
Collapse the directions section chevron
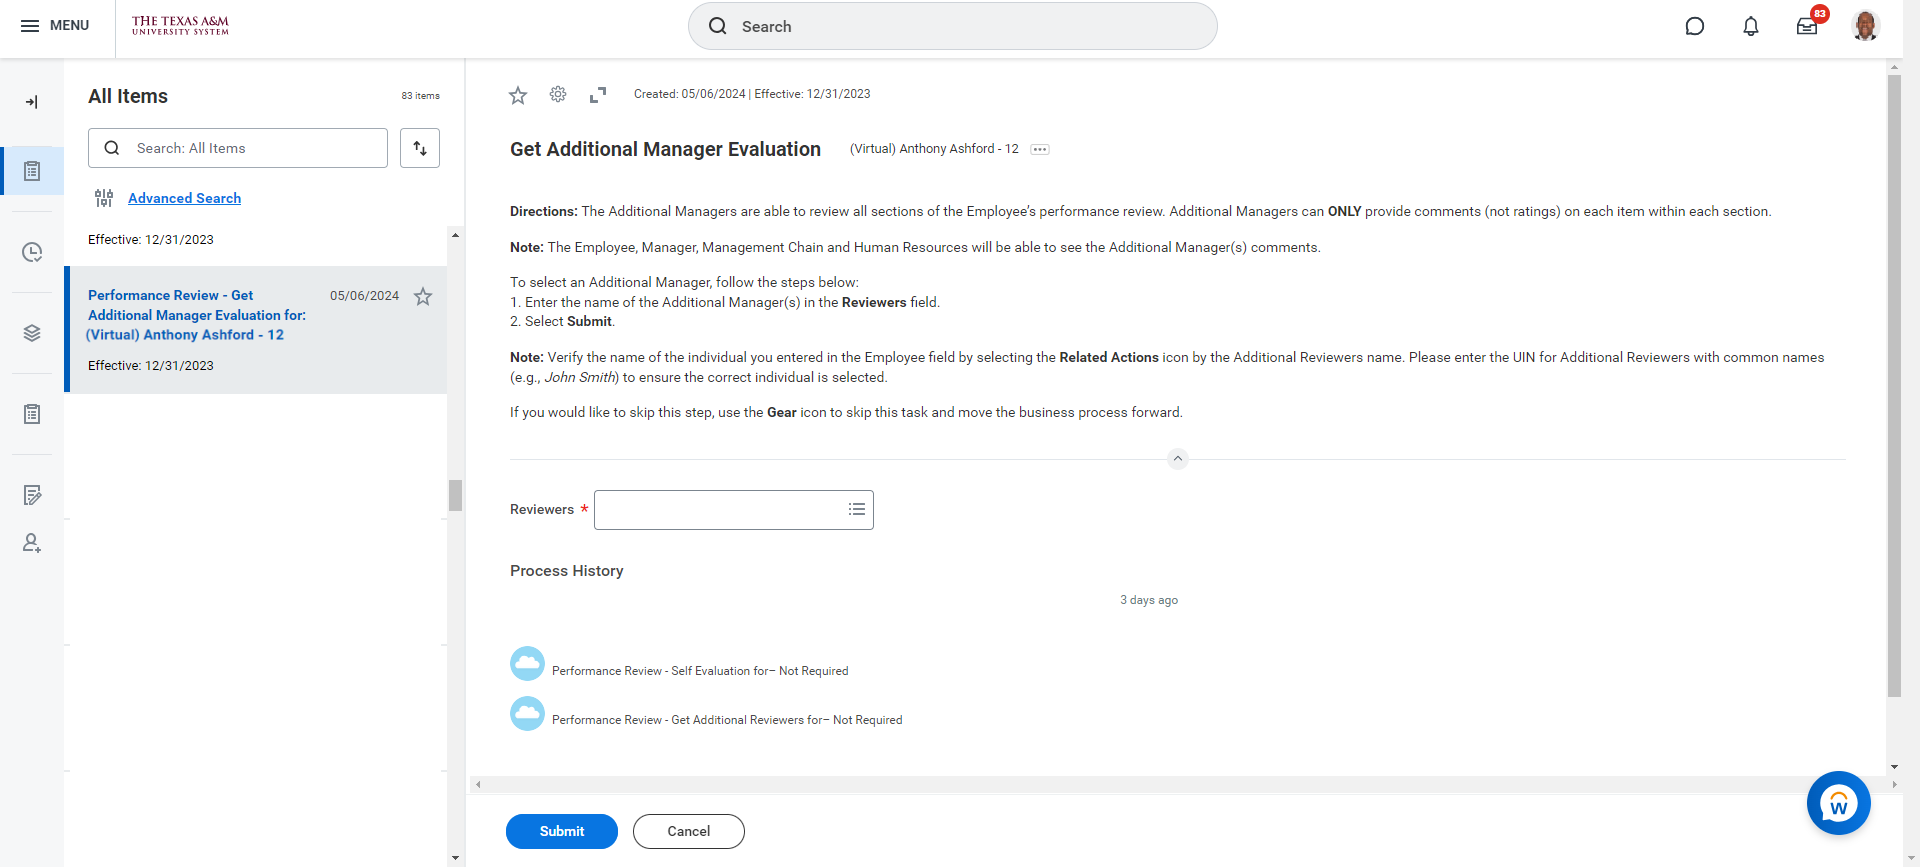tap(1177, 459)
